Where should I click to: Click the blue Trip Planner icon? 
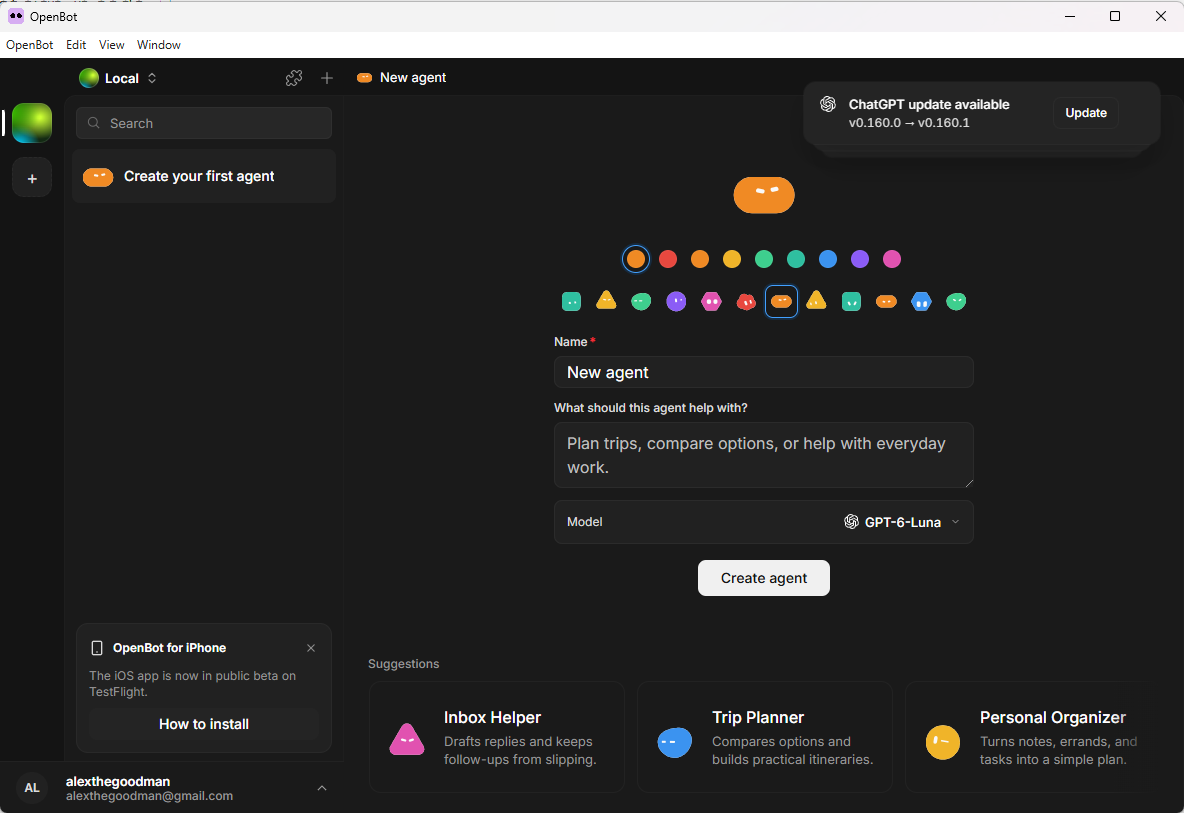(x=674, y=742)
